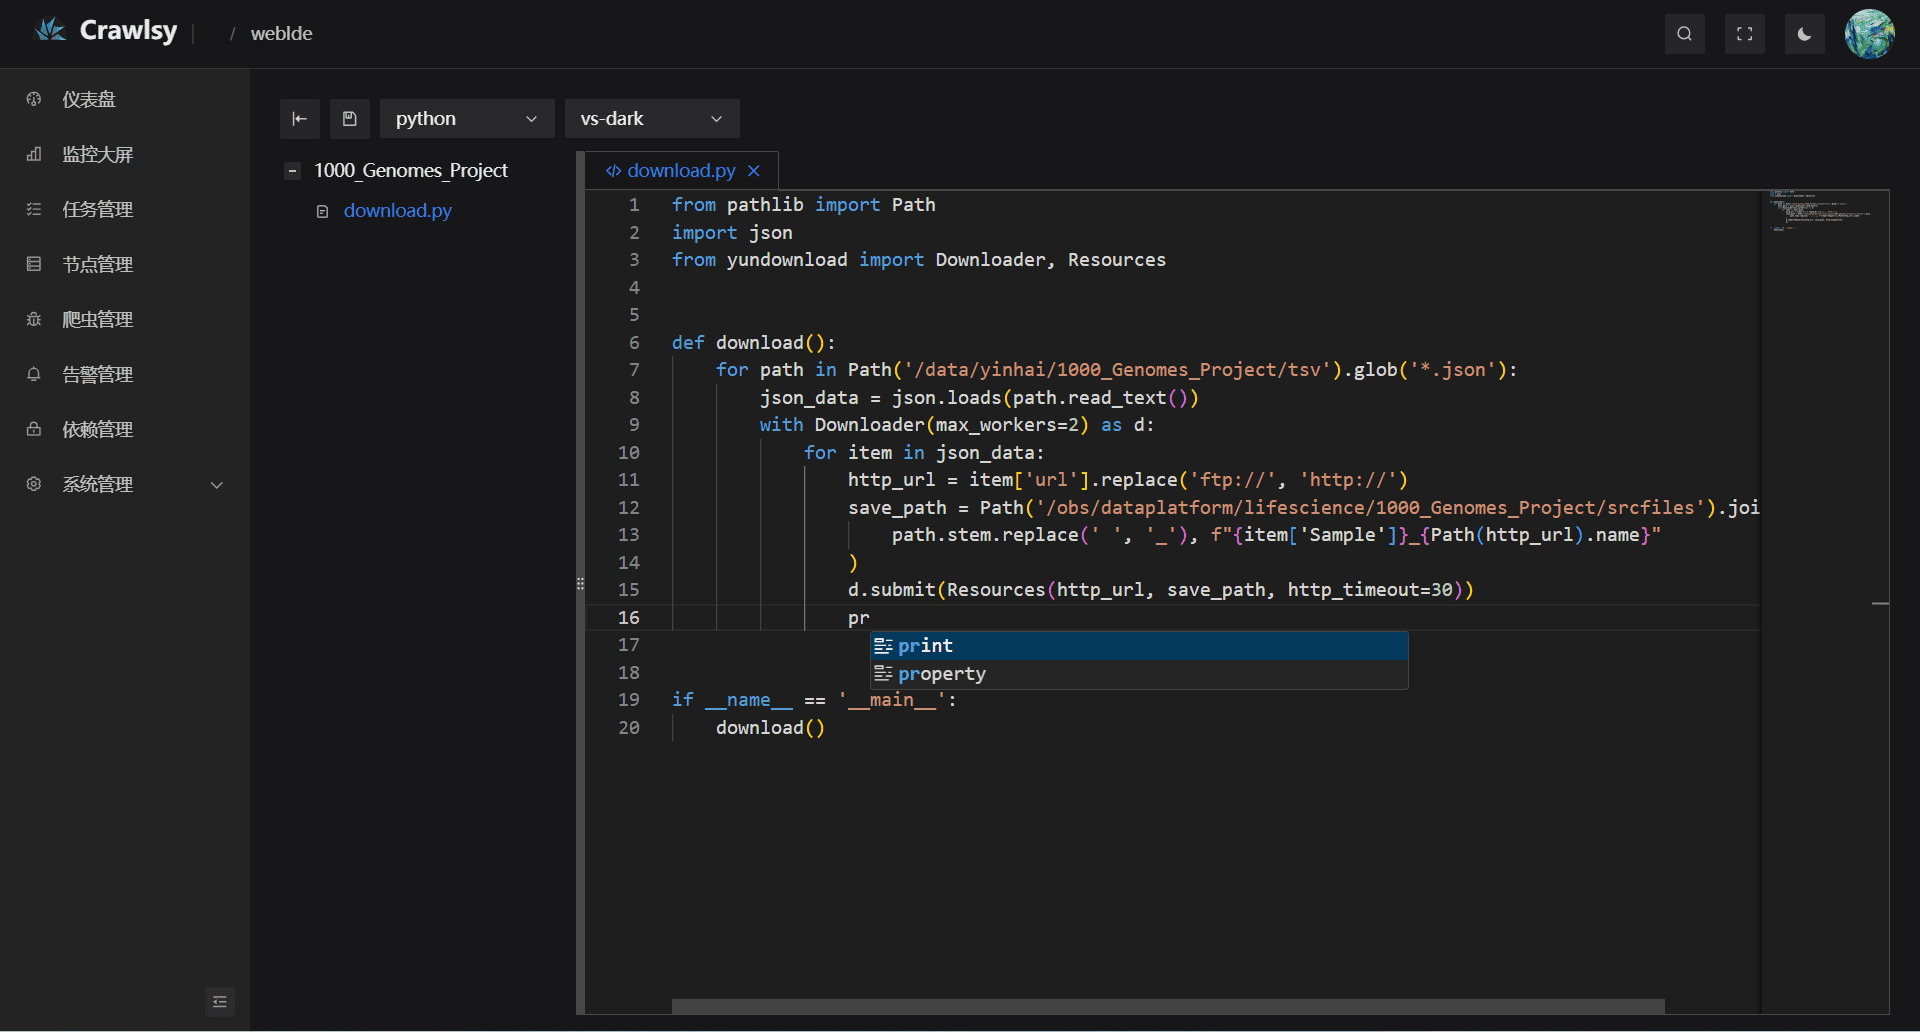Toggle dark mode moon icon
The height and width of the screenshot is (1032, 1920).
[x=1804, y=34]
